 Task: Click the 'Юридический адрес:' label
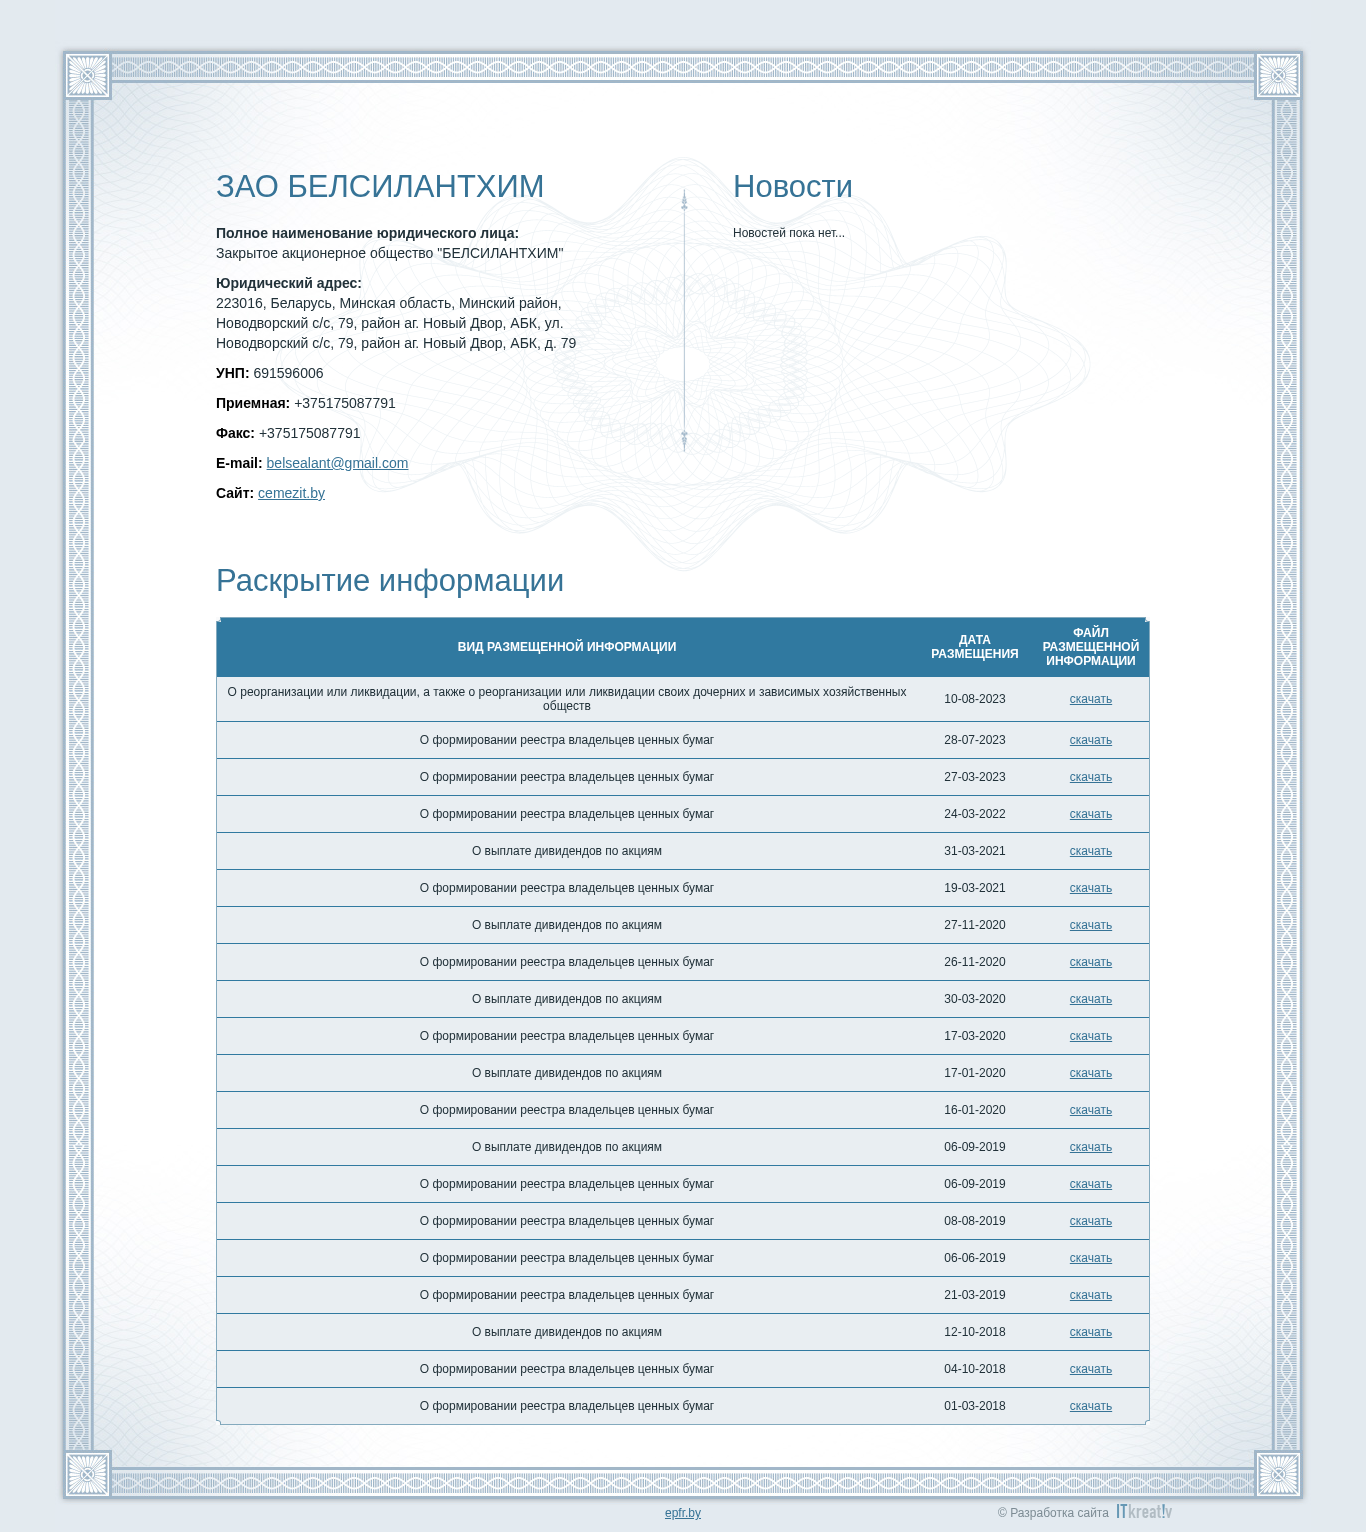pyautogui.click(x=289, y=283)
